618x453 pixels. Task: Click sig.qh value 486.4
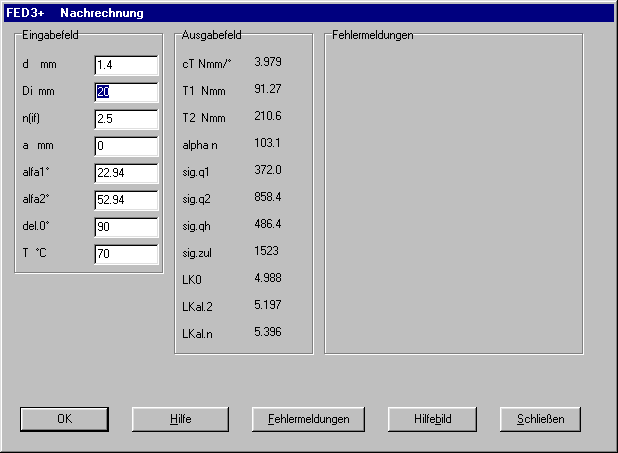[x=268, y=224]
